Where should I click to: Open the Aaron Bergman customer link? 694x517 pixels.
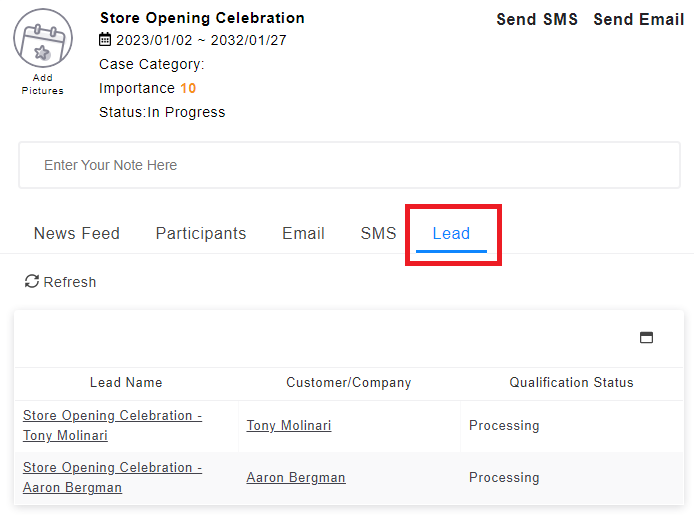click(296, 478)
